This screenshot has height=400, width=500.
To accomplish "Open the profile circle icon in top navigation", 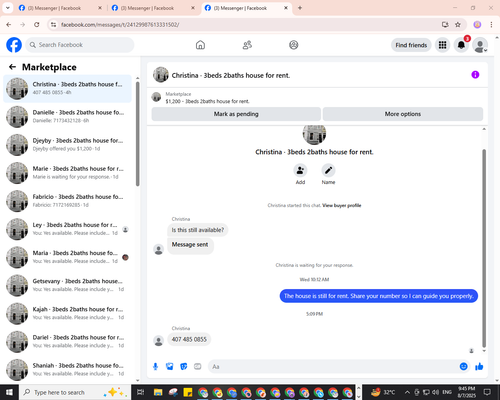I will coord(294,45).
